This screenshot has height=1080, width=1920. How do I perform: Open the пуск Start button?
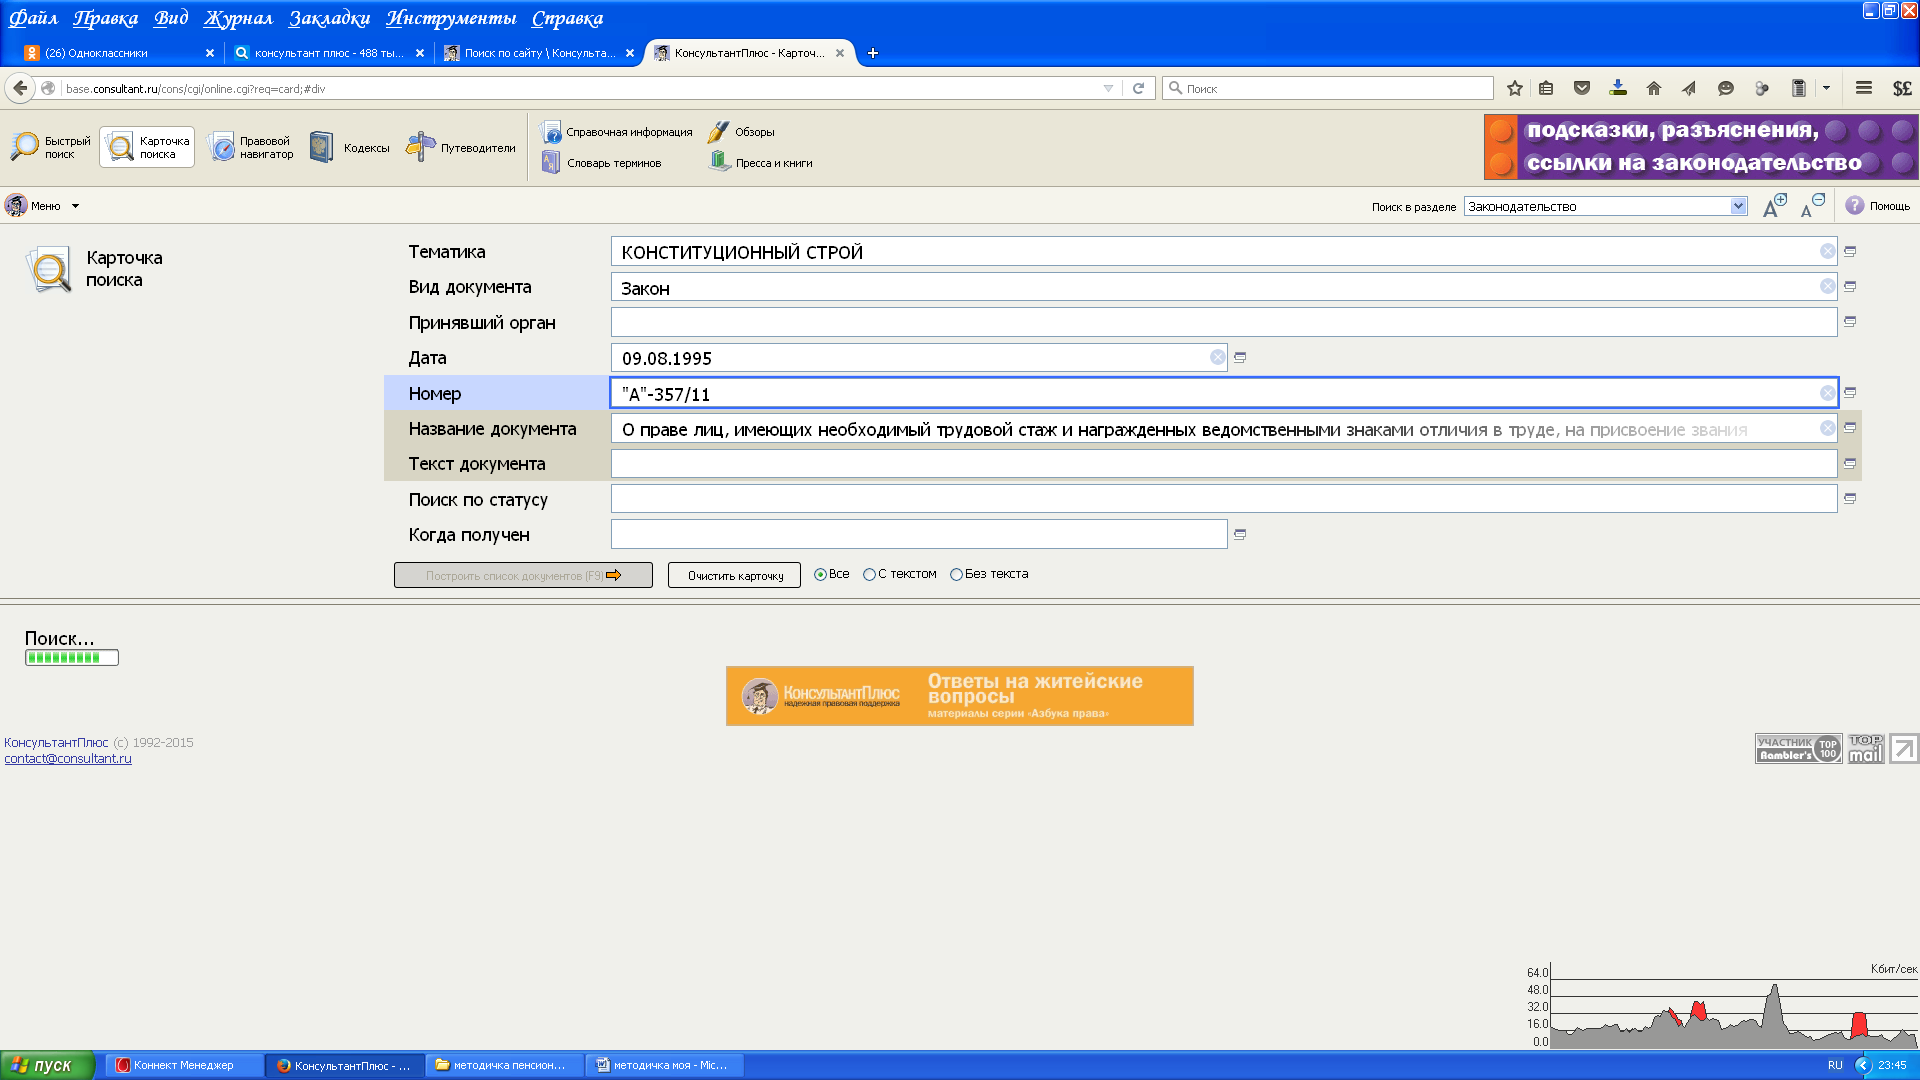coord(47,1065)
